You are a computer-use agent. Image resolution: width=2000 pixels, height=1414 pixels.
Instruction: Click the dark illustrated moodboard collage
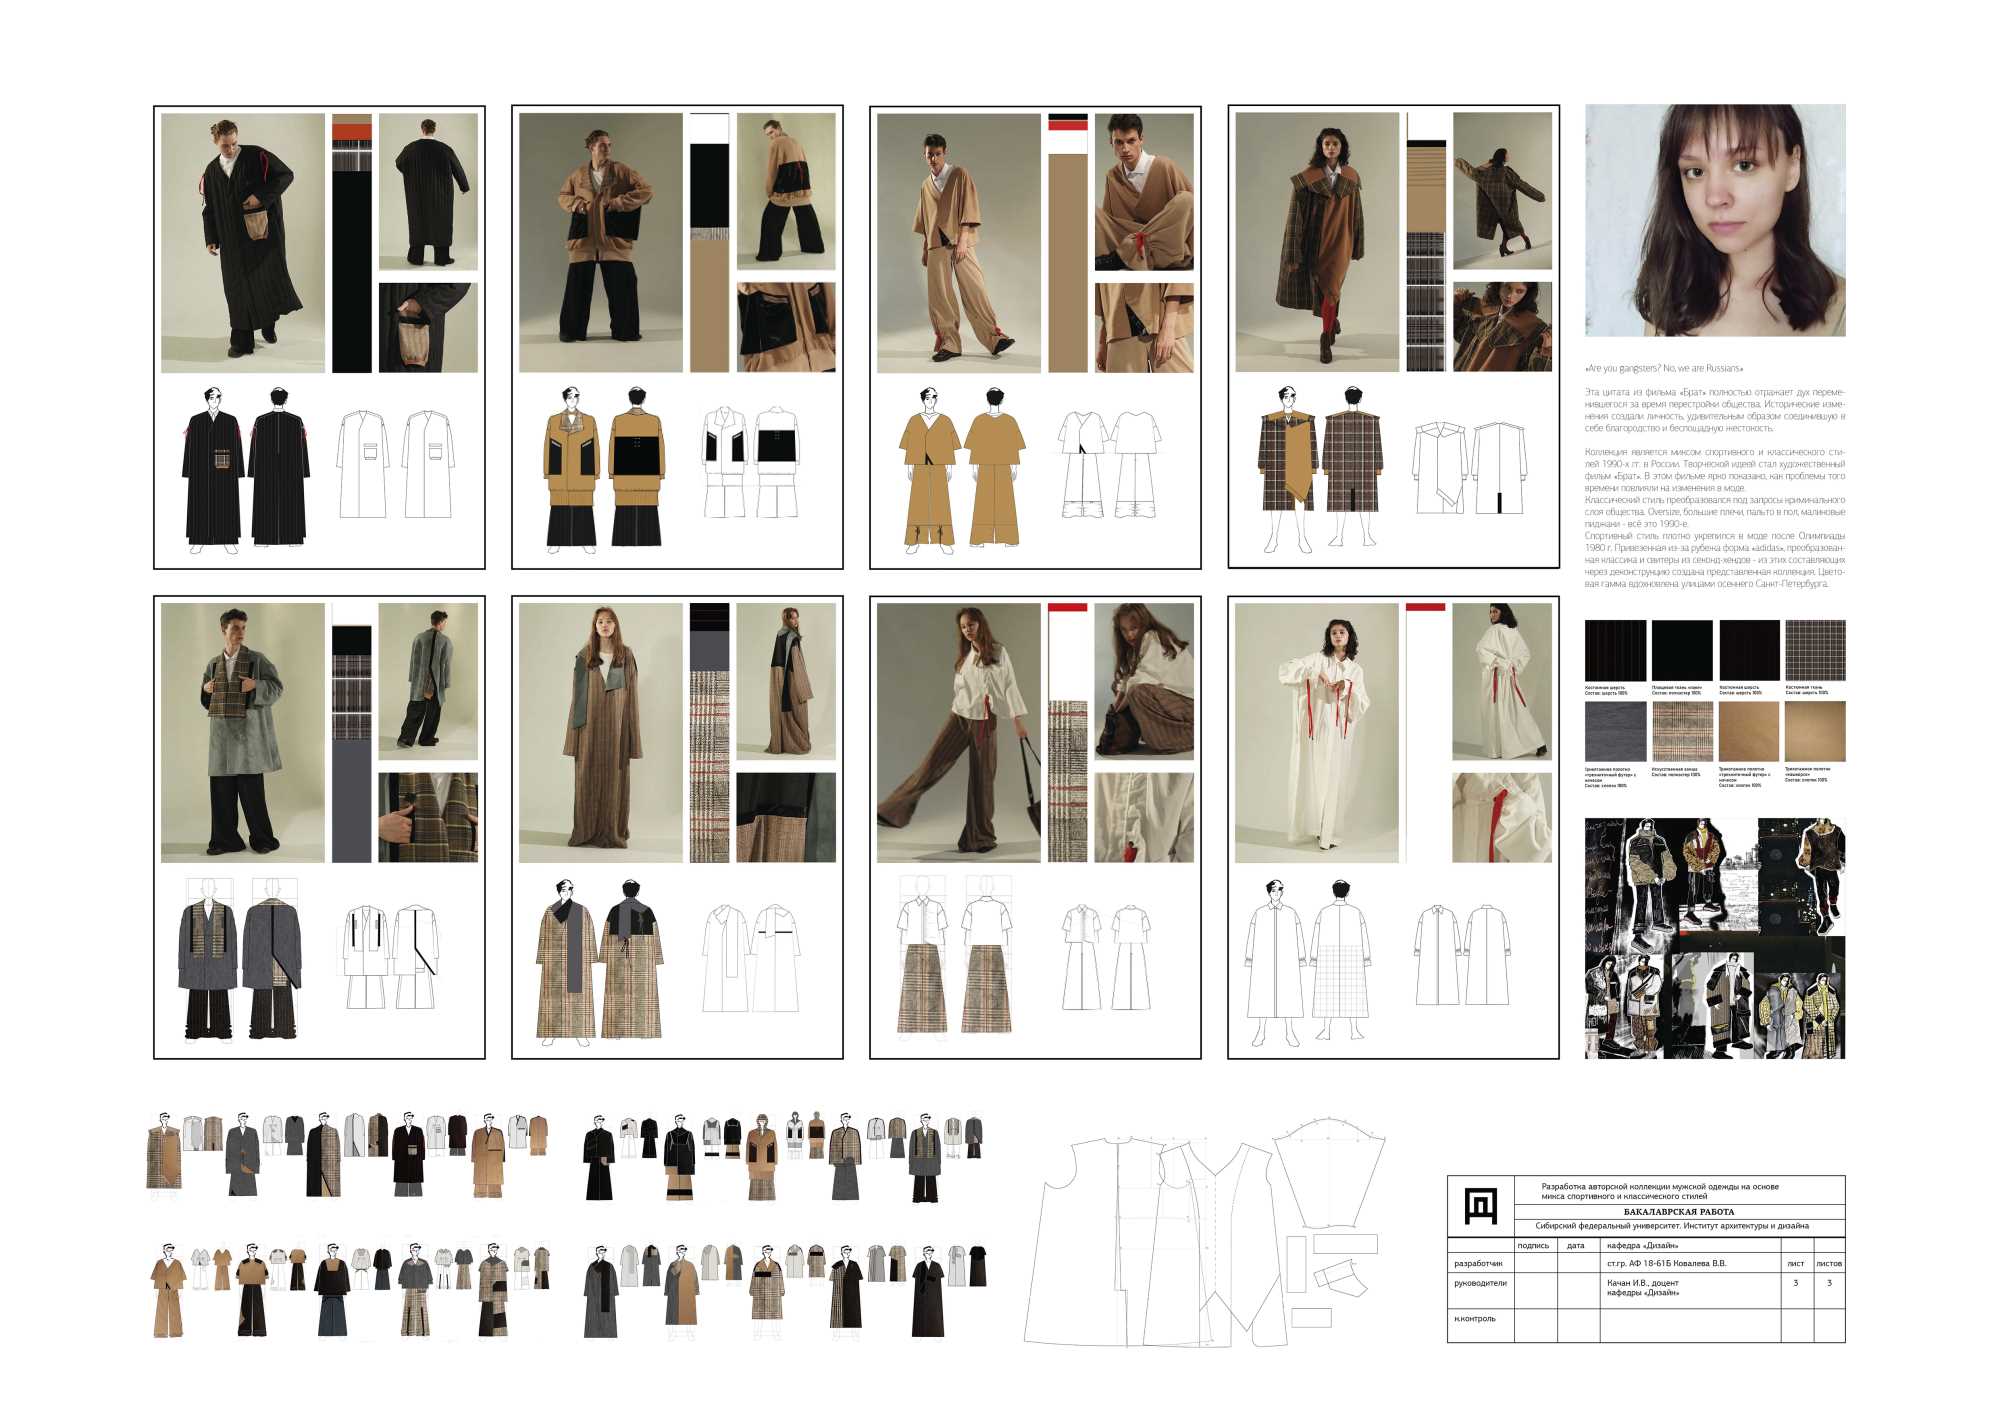point(1715,938)
